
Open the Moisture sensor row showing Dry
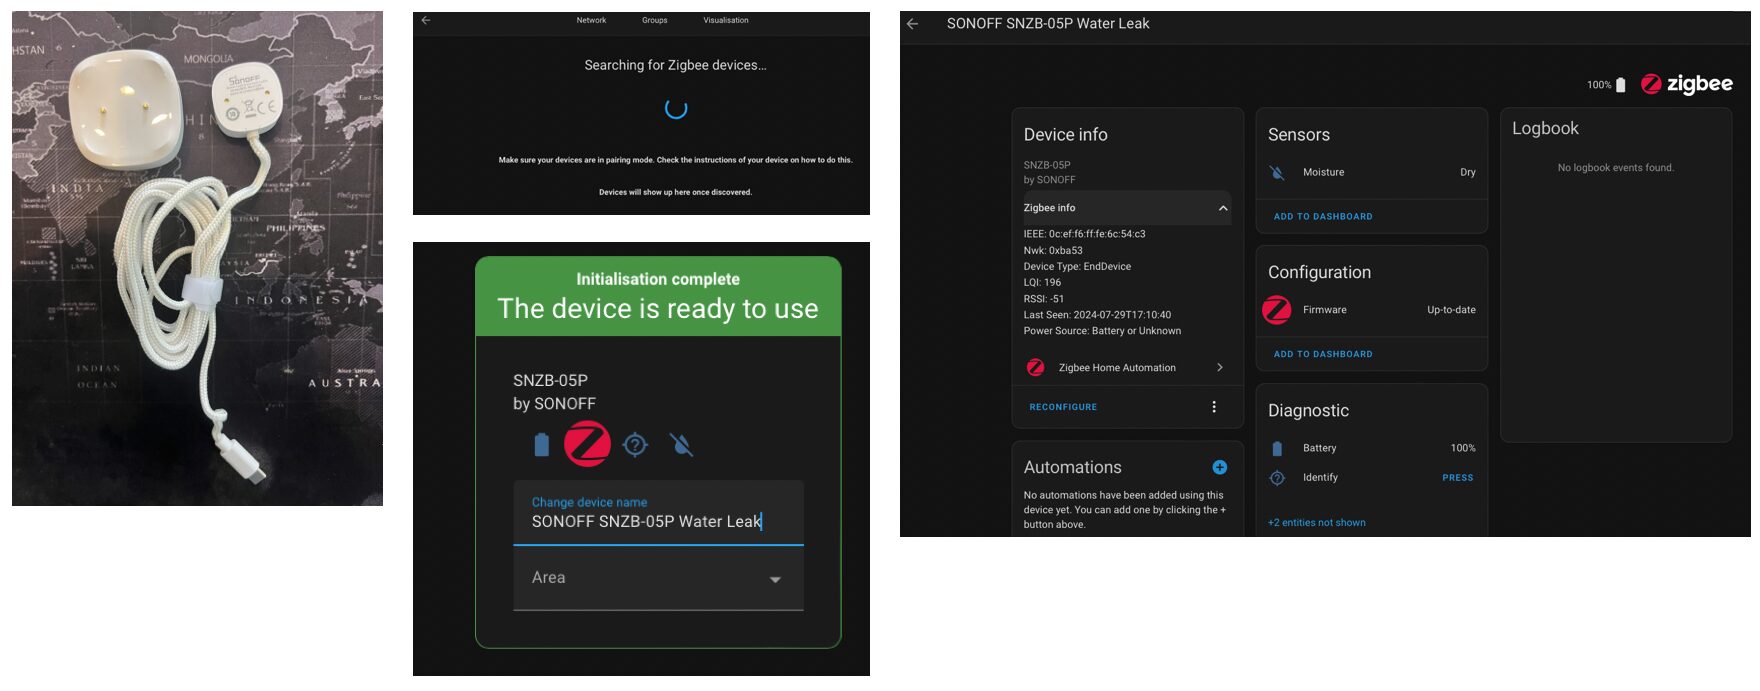(x=1372, y=172)
